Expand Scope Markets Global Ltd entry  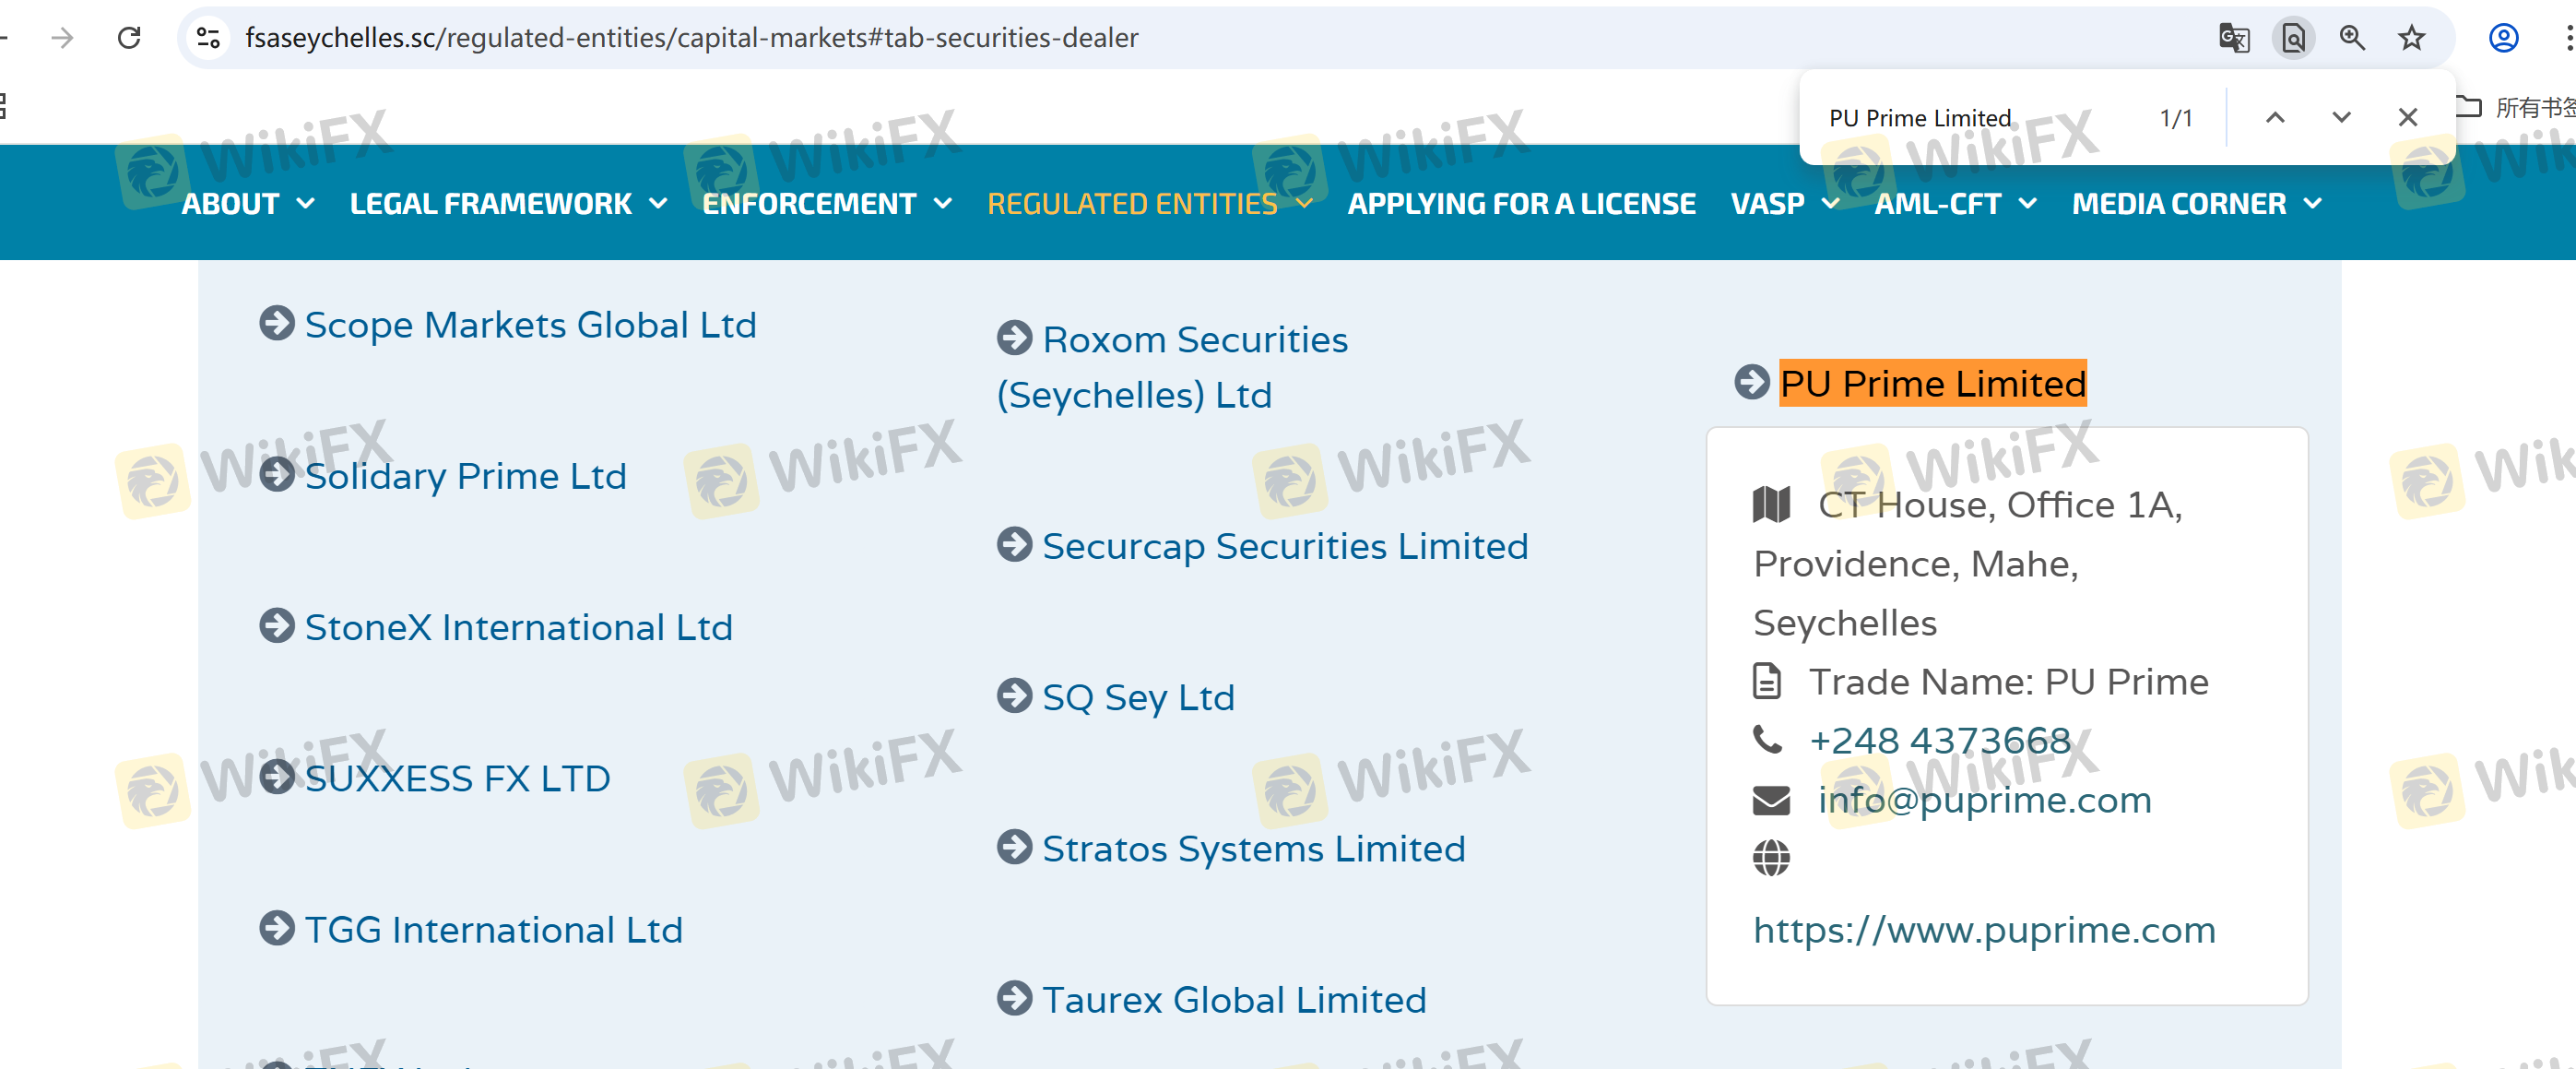[530, 325]
